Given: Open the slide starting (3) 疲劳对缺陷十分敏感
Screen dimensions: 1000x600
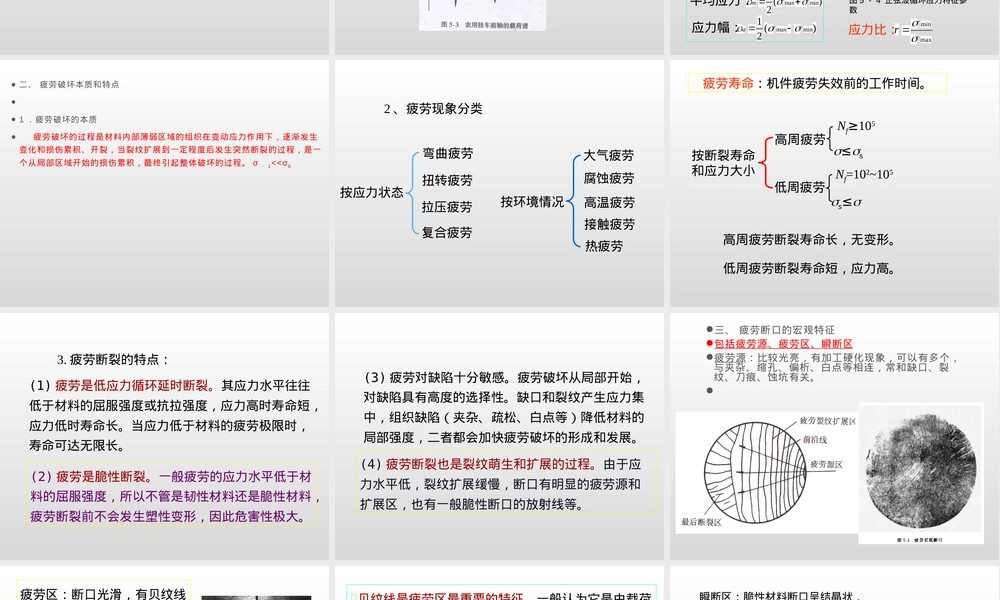Looking at the screenshot, I should [499, 436].
